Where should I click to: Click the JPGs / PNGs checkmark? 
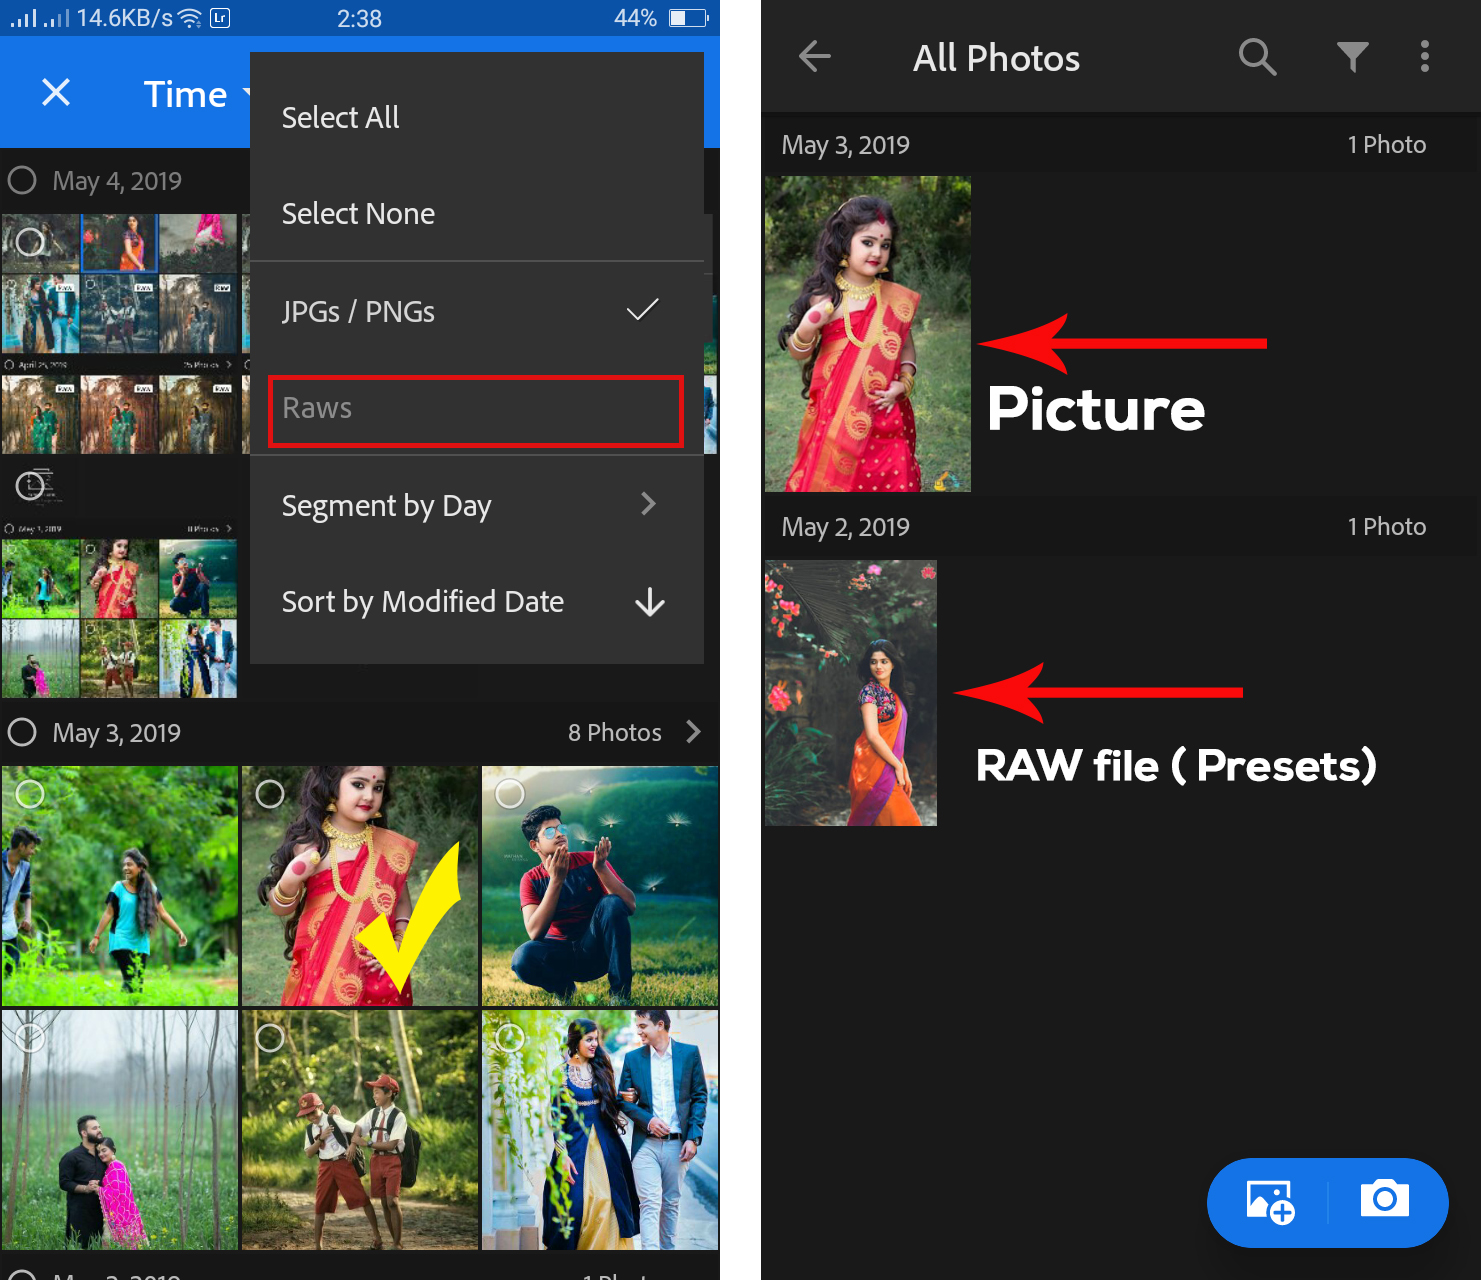pyautogui.click(x=642, y=310)
